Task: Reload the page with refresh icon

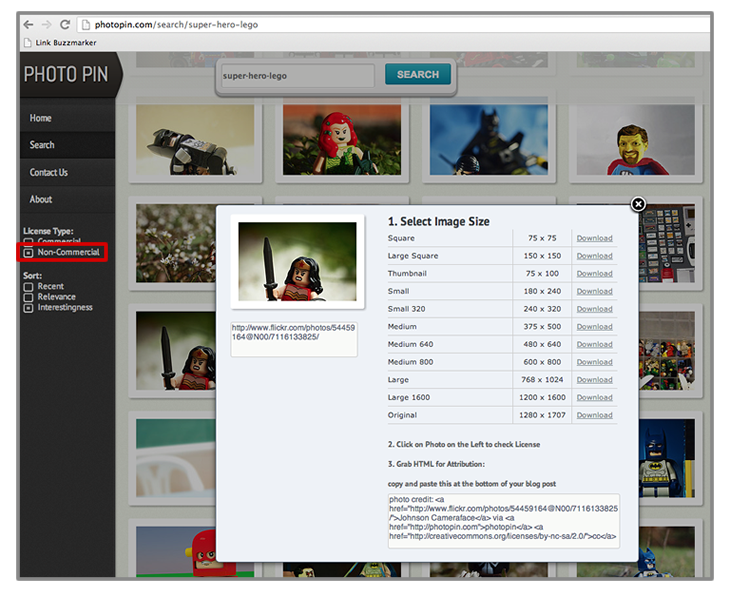Action: click(x=65, y=24)
